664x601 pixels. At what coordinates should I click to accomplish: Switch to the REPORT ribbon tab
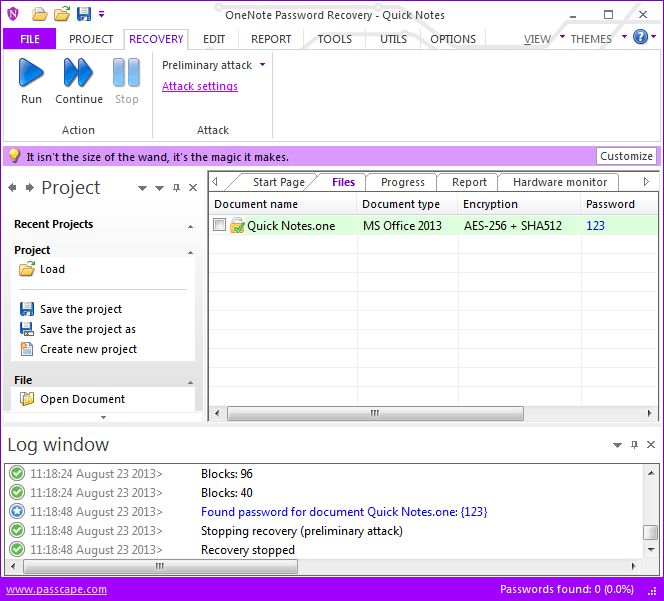[271, 39]
